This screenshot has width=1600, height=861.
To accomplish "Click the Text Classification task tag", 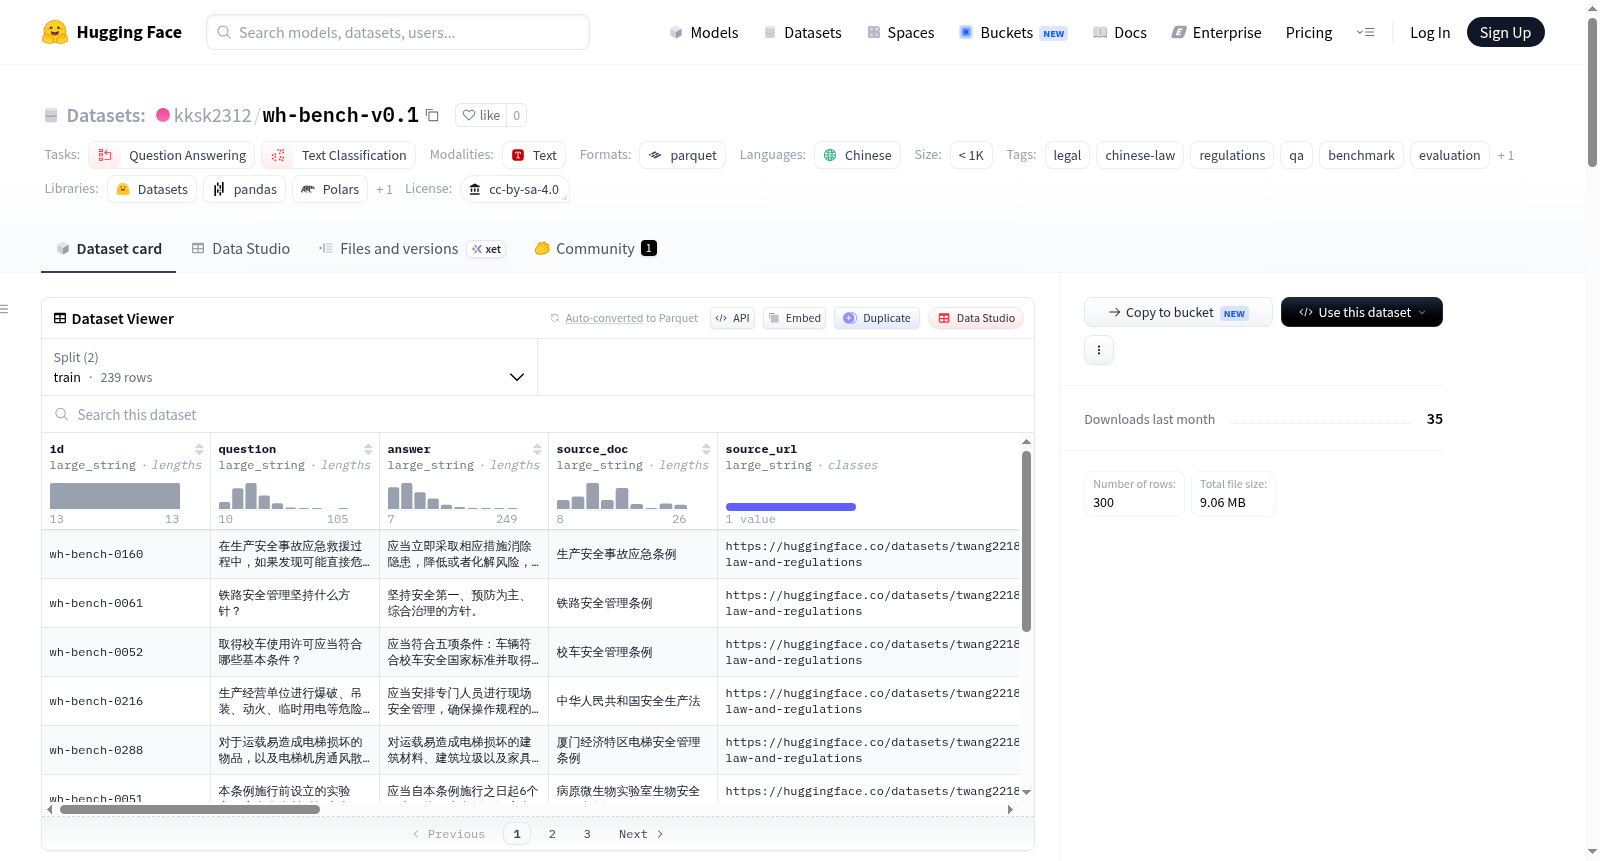I will tap(339, 155).
